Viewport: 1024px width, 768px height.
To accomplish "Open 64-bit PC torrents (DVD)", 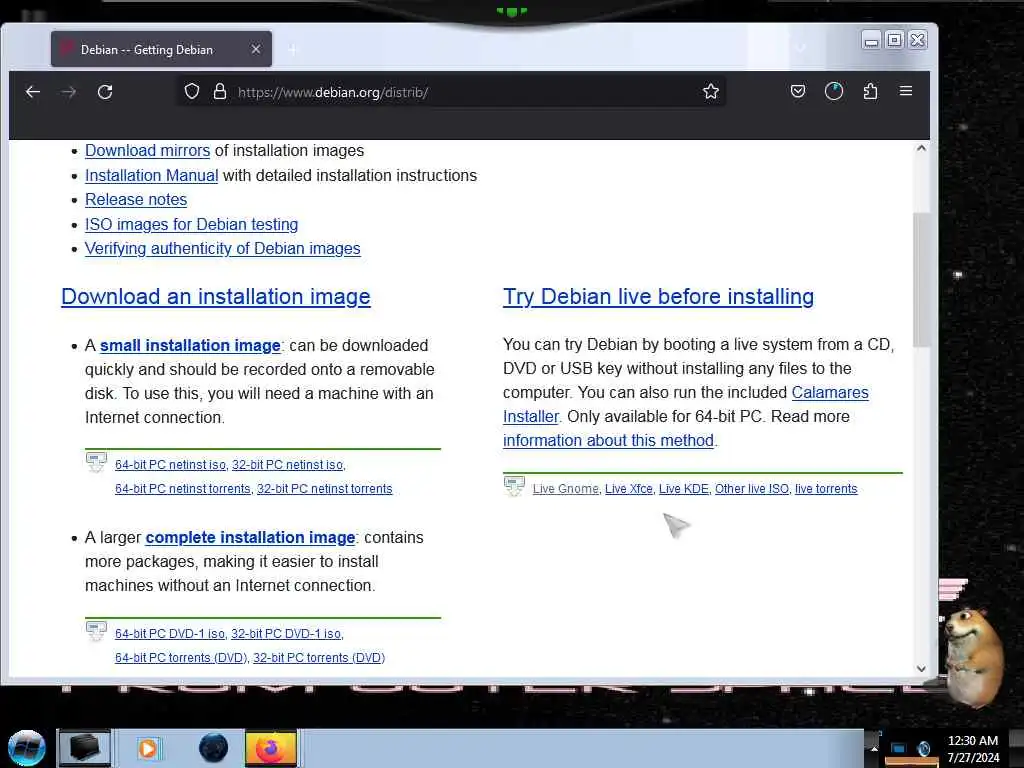I will (181, 658).
